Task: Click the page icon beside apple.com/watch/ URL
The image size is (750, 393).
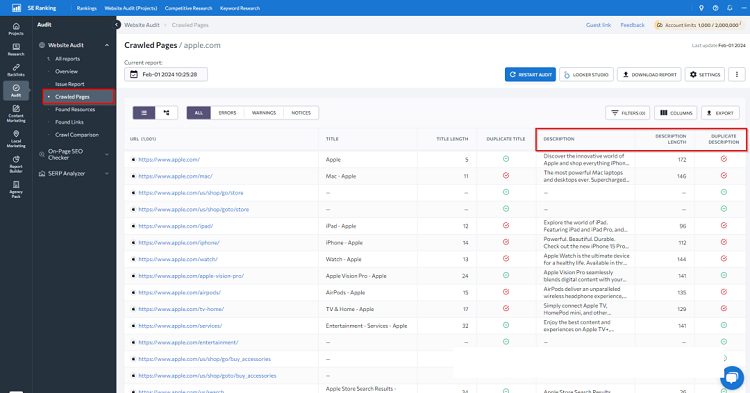Action: [133, 259]
